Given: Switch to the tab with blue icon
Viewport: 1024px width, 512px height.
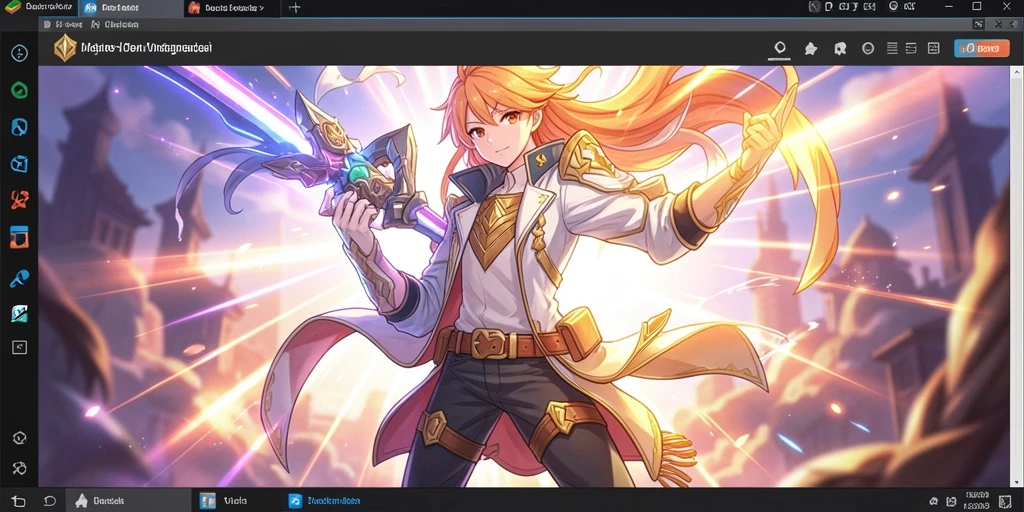Looking at the screenshot, I should pyautogui.click(x=129, y=8).
